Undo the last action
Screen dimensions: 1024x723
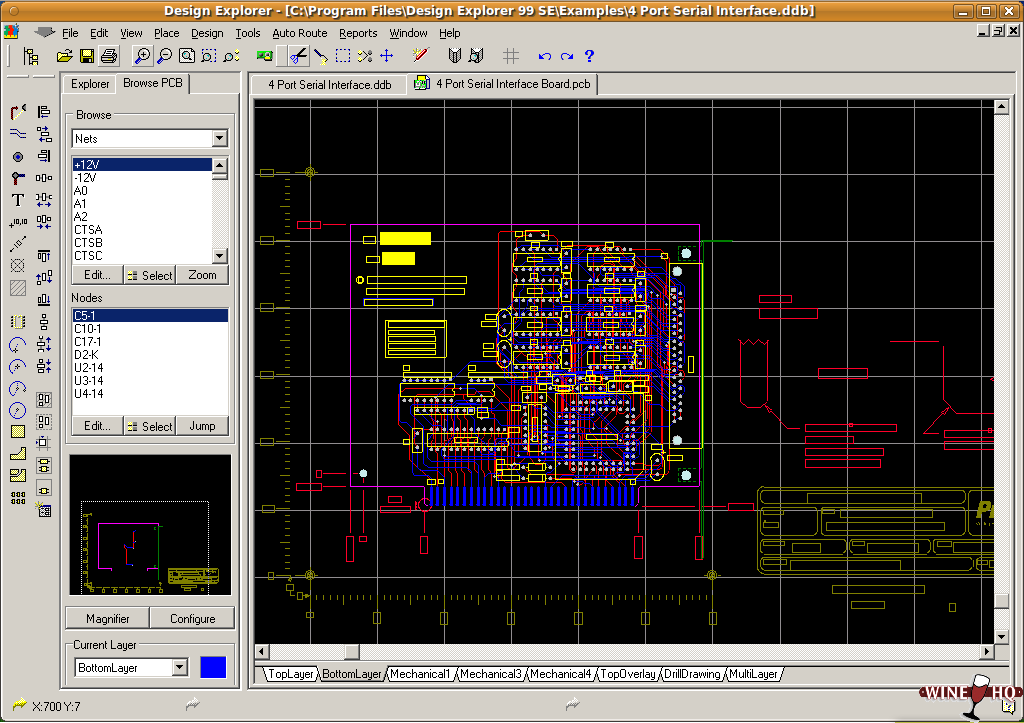[x=543, y=56]
